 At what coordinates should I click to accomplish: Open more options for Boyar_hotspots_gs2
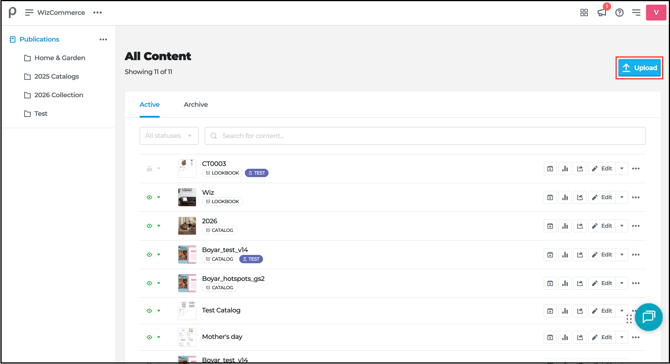[x=636, y=283]
